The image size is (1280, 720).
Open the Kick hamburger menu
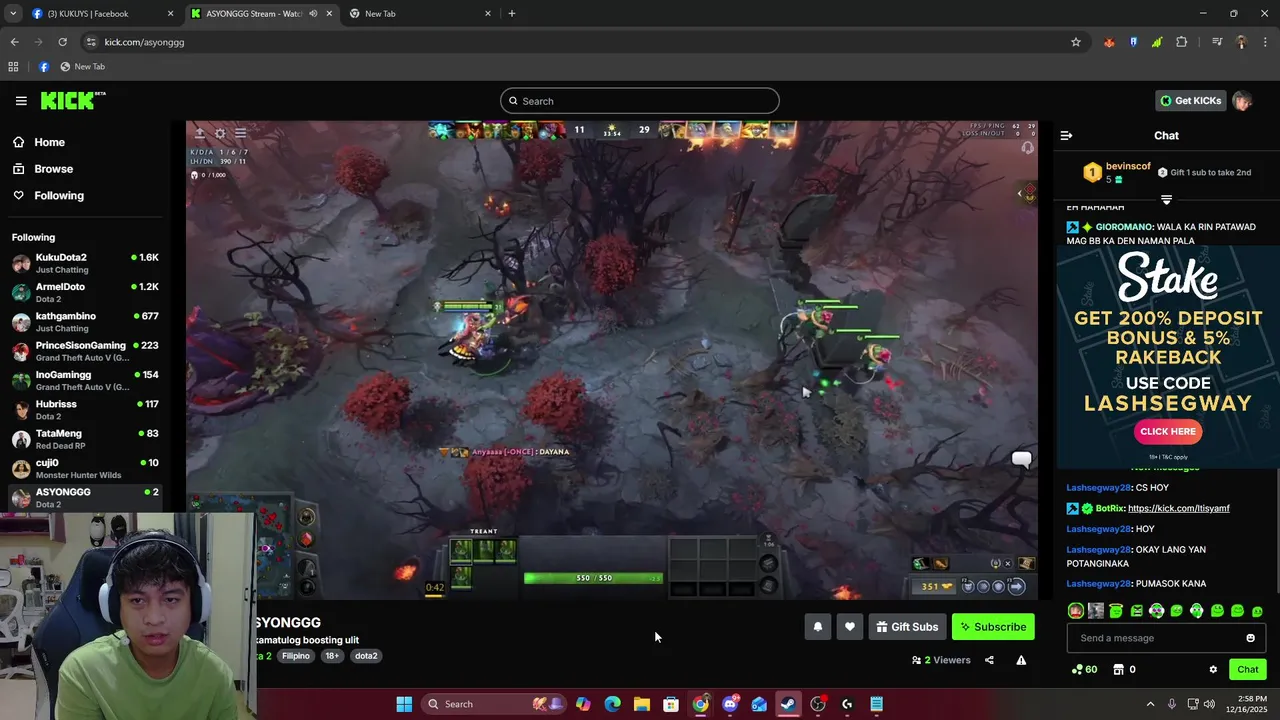(x=21, y=101)
